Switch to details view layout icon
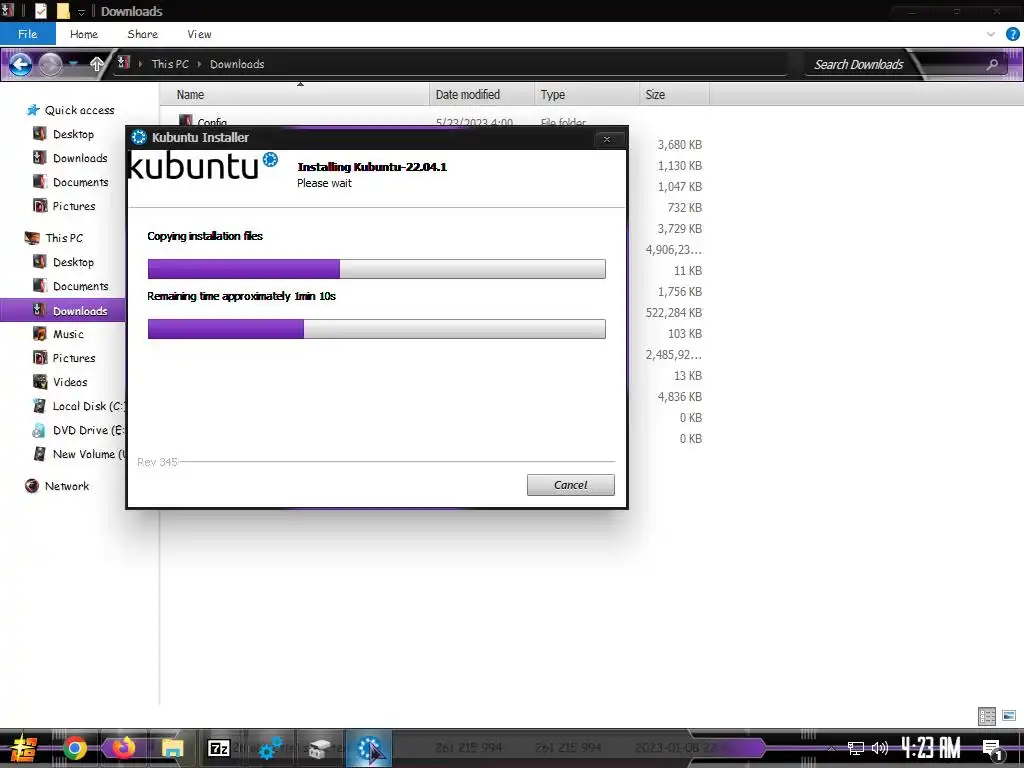 click(987, 716)
